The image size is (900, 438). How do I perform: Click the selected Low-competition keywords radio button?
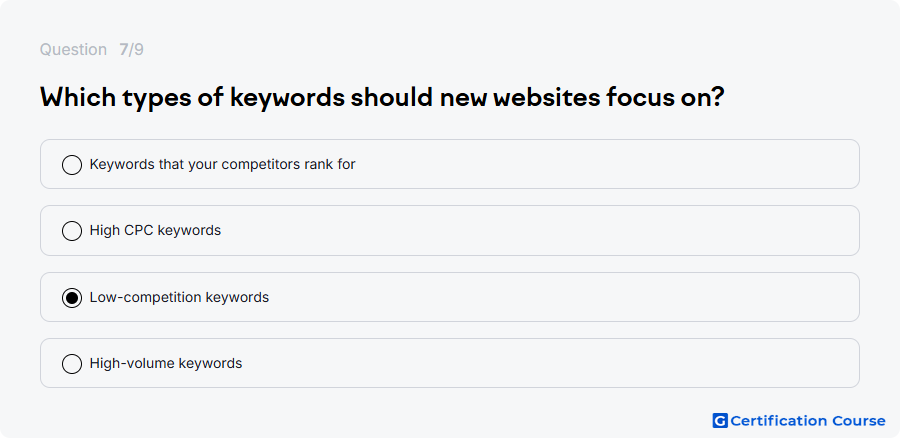point(72,298)
